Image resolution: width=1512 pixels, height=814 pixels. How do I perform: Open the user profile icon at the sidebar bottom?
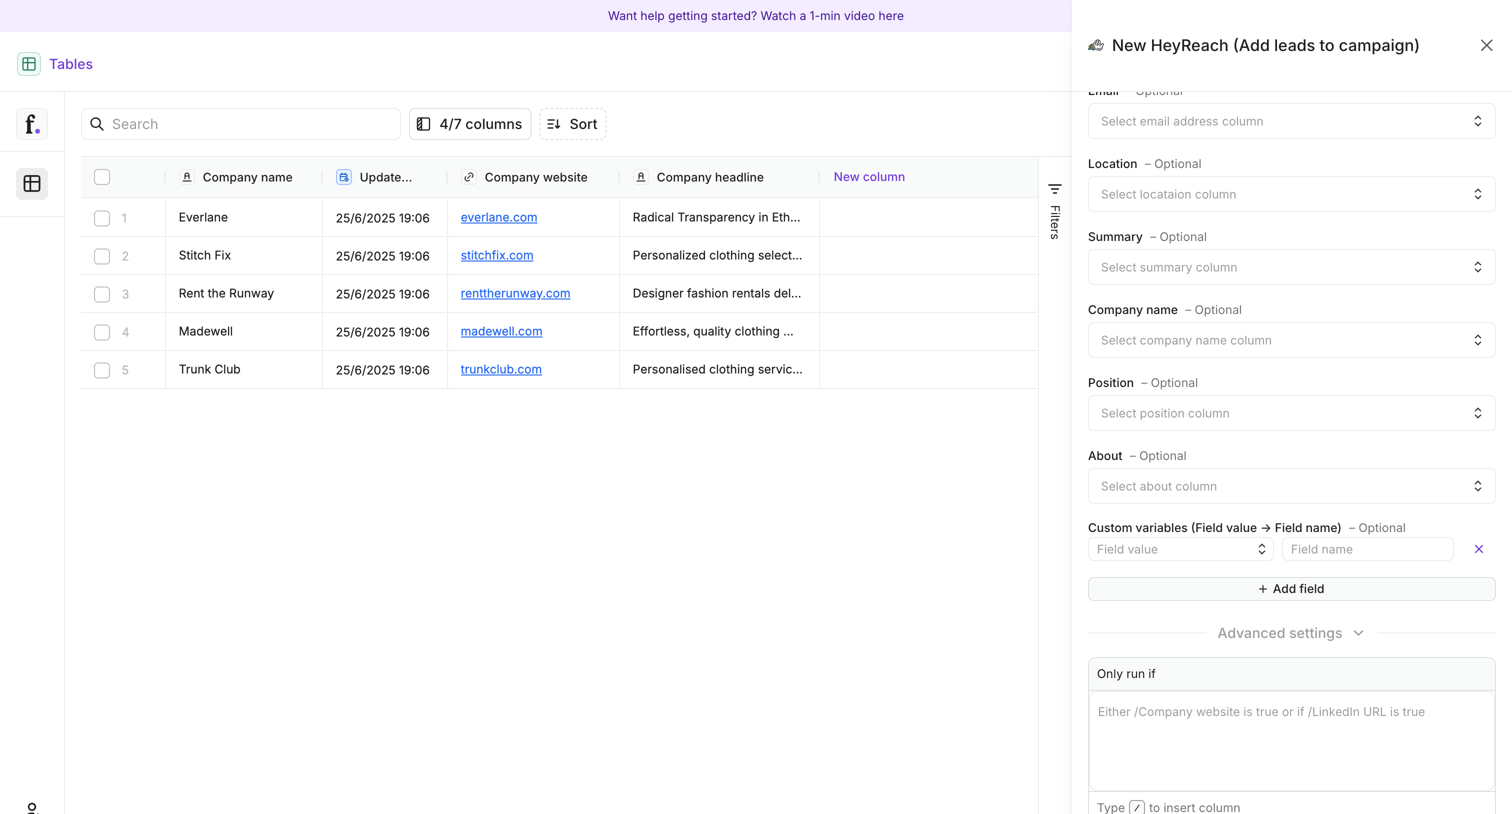pyautogui.click(x=32, y=808)
